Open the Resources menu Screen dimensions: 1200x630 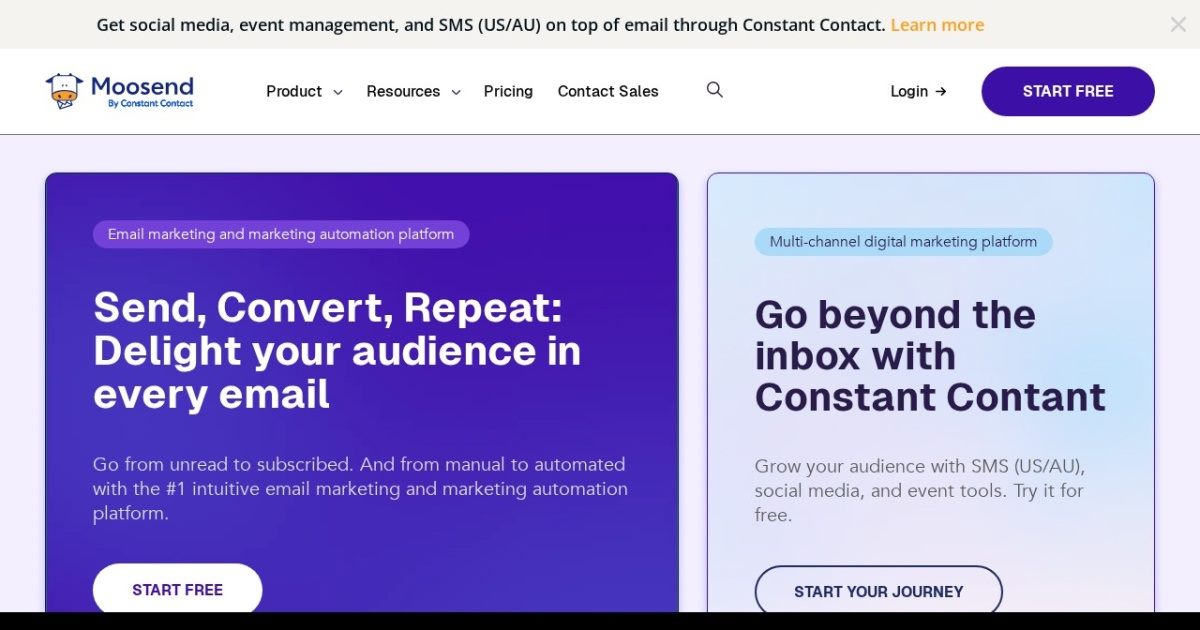click(413, 91)
